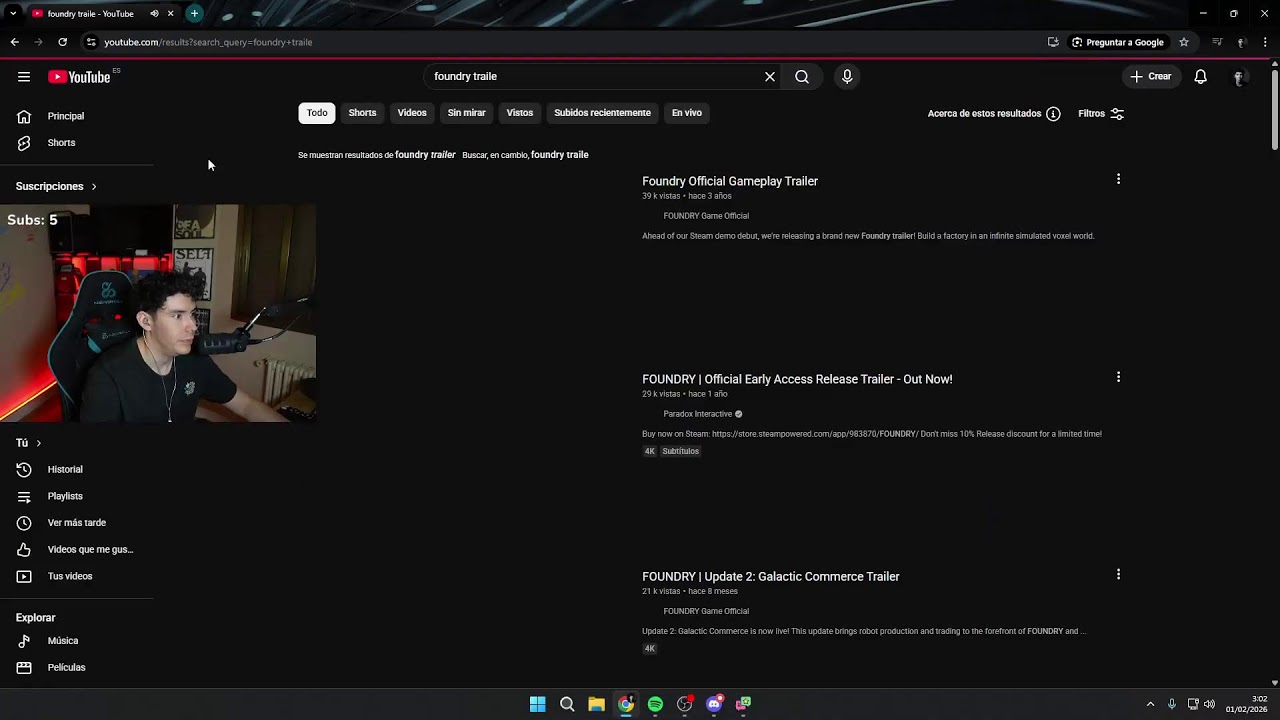Open options for Update 2: Galactic Commerce Trailer
1280x720 pixels.
[1118, 574]
